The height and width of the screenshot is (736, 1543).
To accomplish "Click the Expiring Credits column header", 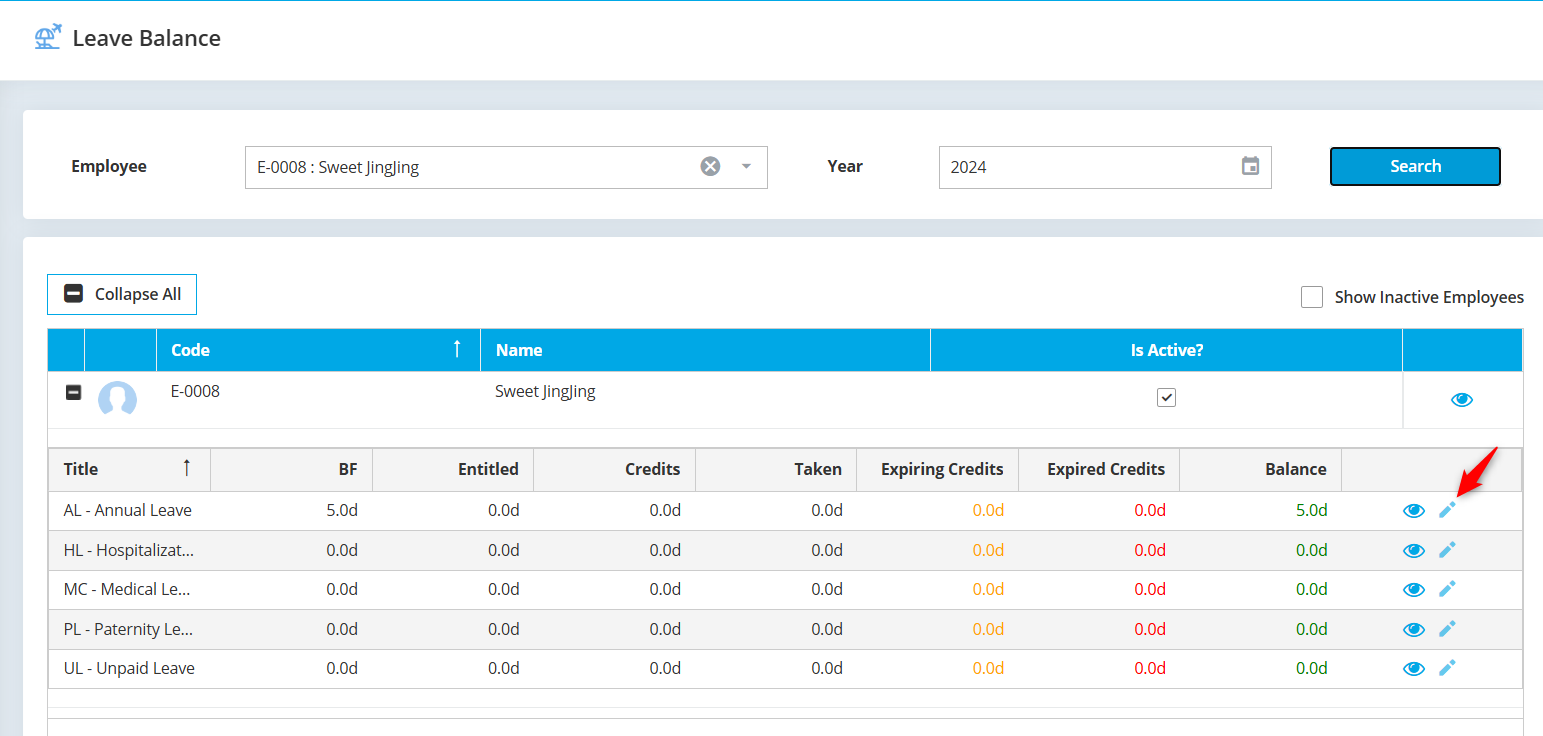I will point(938,469).
